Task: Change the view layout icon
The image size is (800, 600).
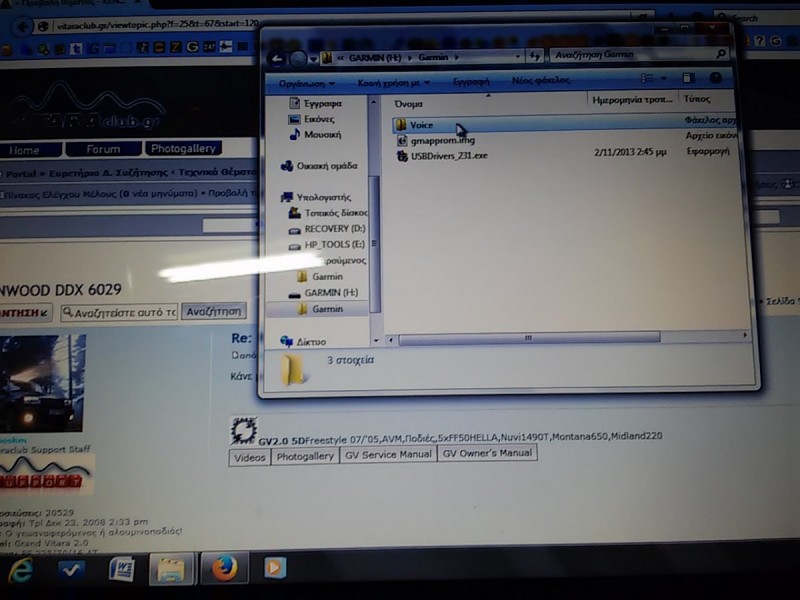Action: click(x=647, y=78)
